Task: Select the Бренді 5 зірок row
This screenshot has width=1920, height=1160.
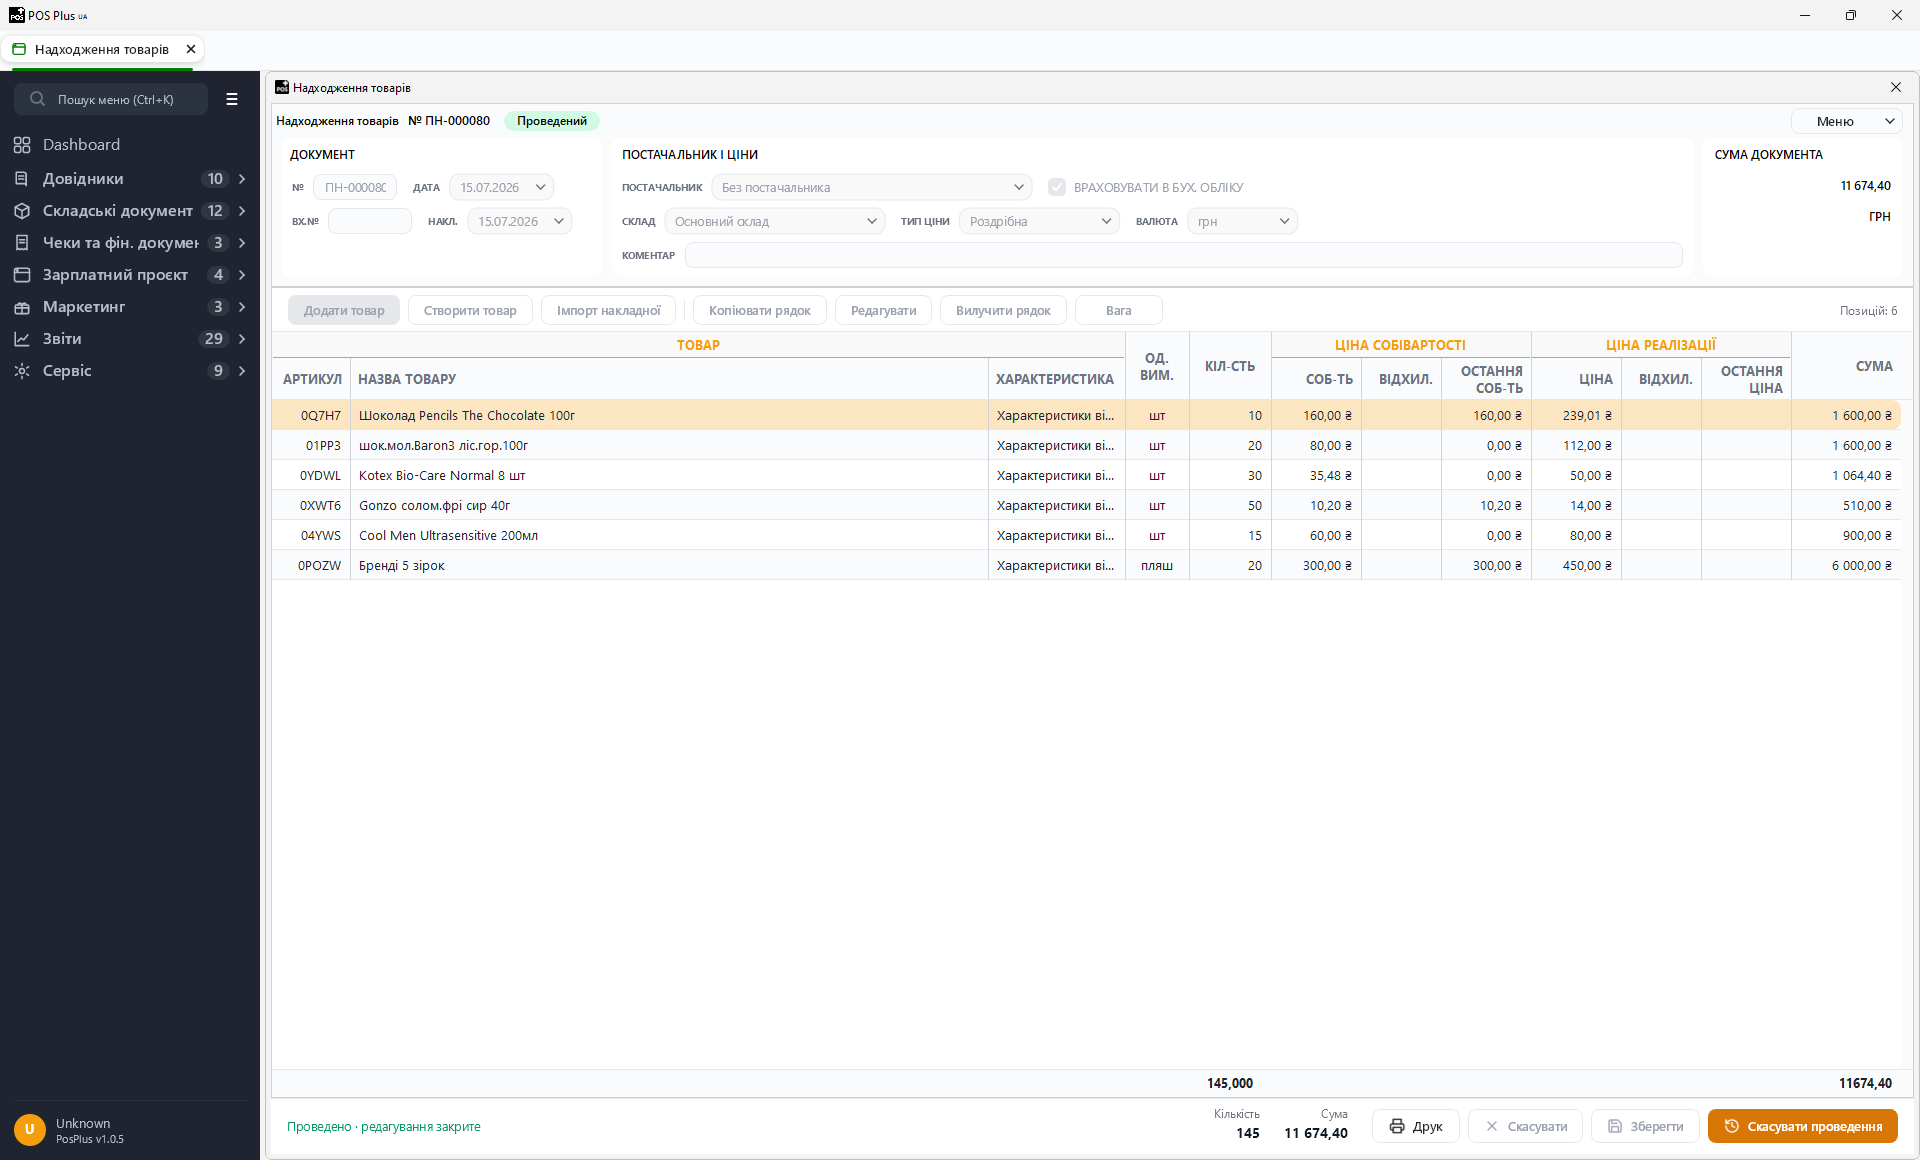Action: pyautogui.click(x=1086, y=565)
